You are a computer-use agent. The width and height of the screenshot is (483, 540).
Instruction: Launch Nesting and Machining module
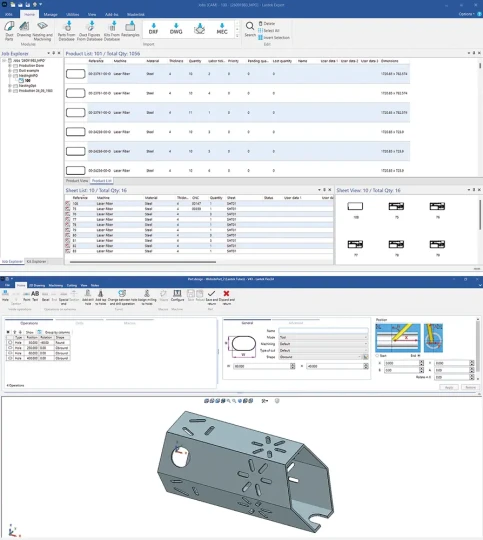tap(42, 31)
